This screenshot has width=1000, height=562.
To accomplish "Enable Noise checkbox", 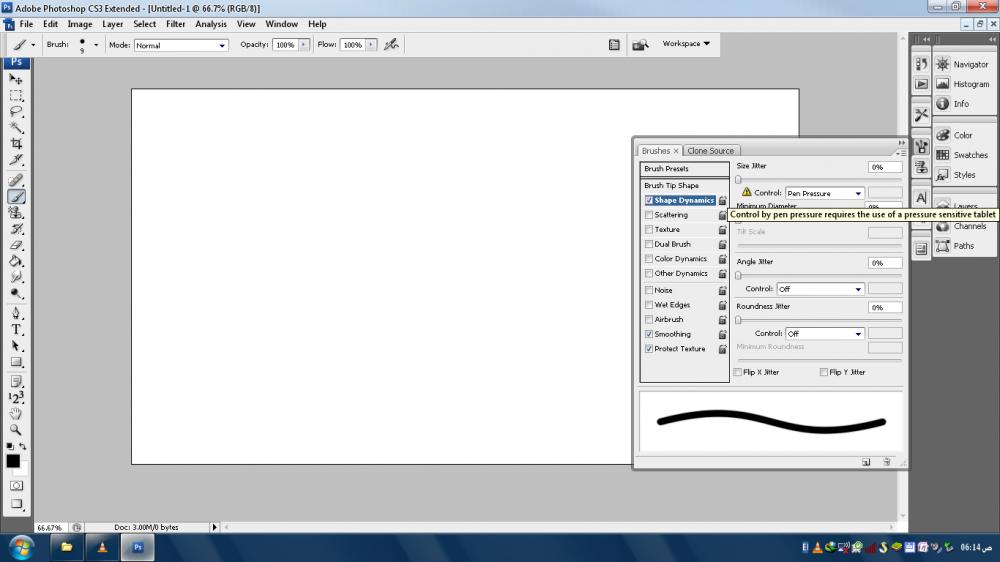I will [649, 290].
